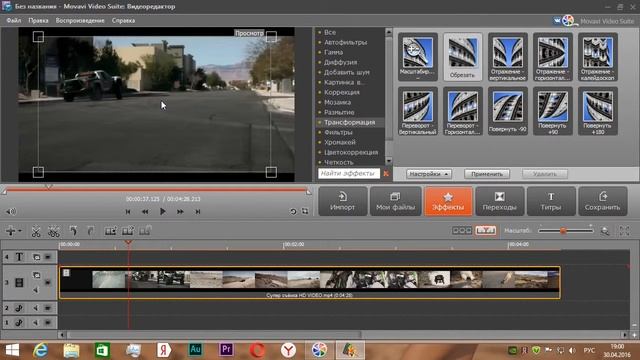Open the Справка menu
Viewport: 640px width, 360px height.
(x=123, y=20)
